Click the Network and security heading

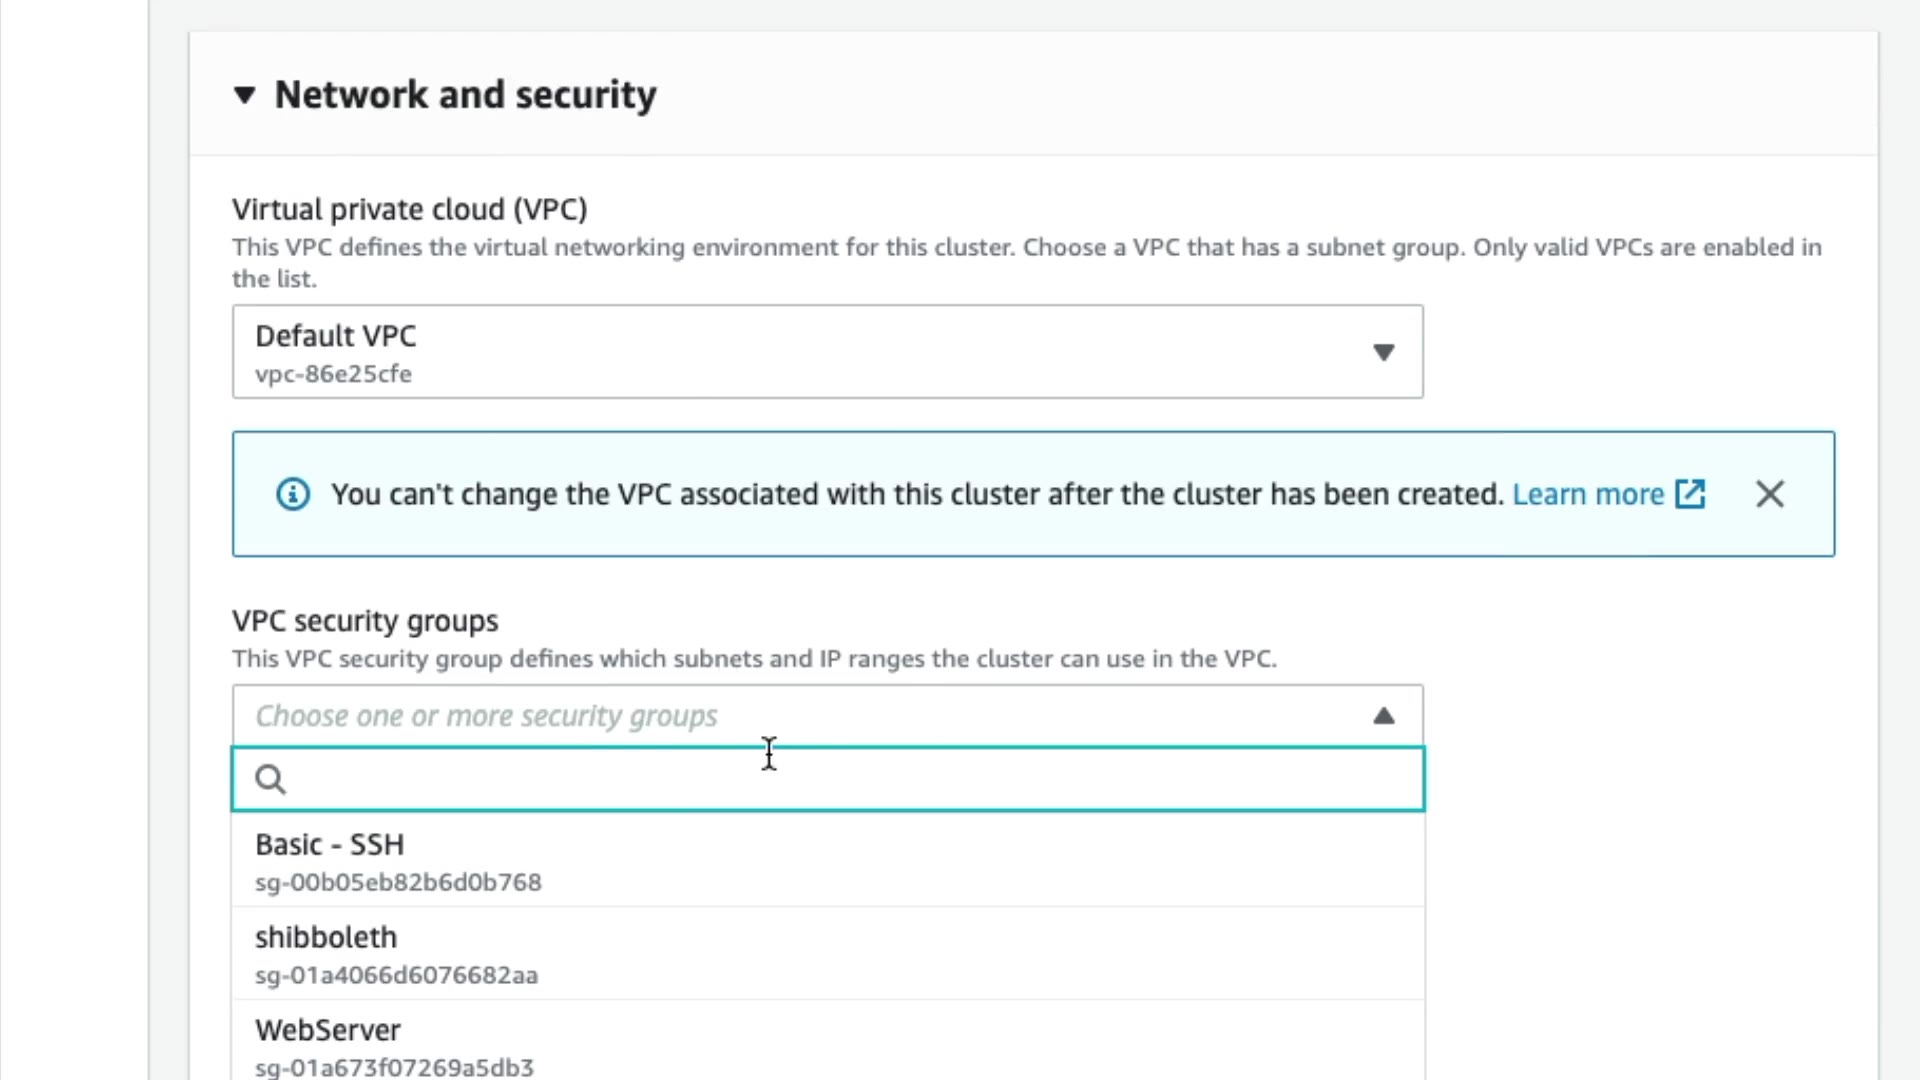pyautogui.click(x=465, y=95)
